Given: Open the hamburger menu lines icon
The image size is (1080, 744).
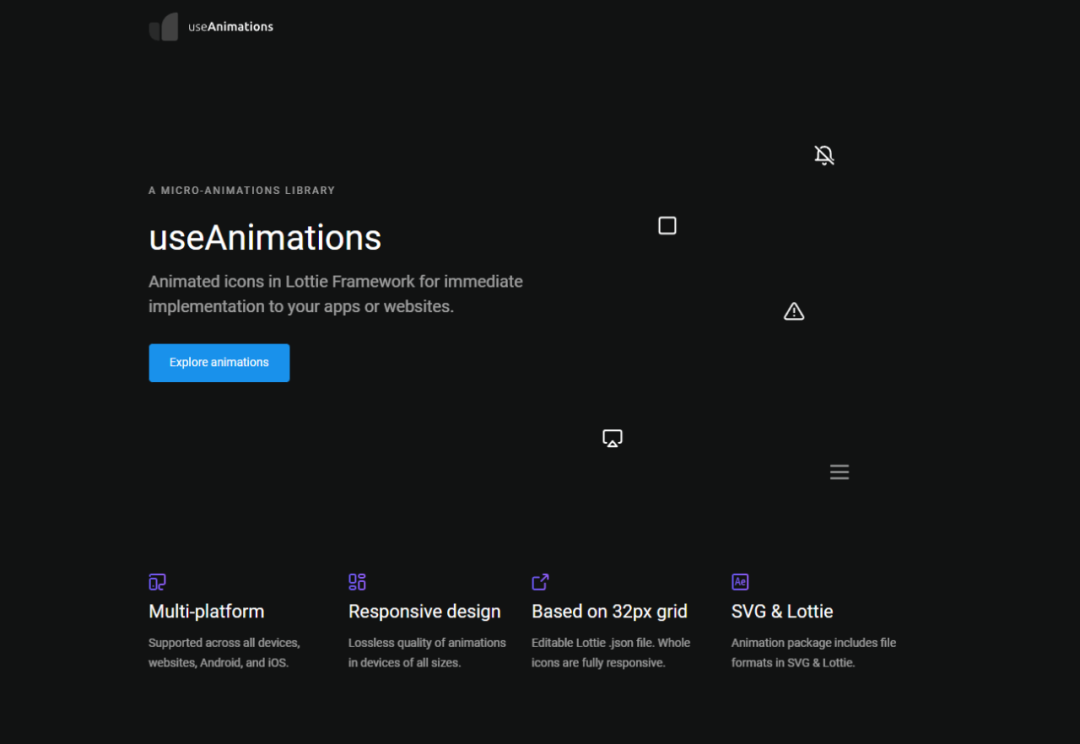Looking at the screenshot, I should tap(839, 472).
